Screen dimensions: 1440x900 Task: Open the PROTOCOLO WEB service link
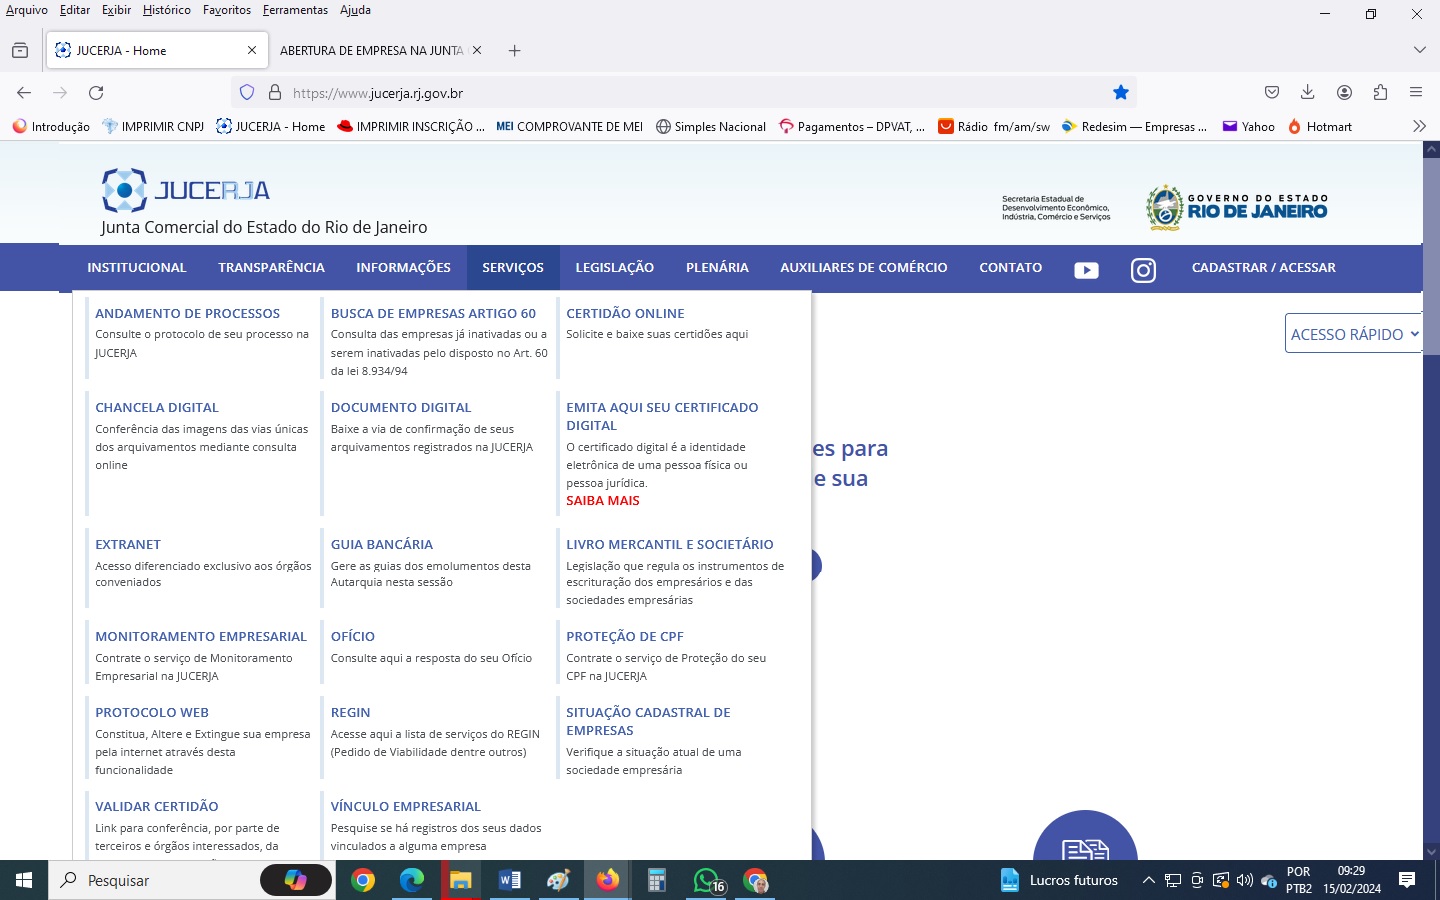click(x=152, y=713)
